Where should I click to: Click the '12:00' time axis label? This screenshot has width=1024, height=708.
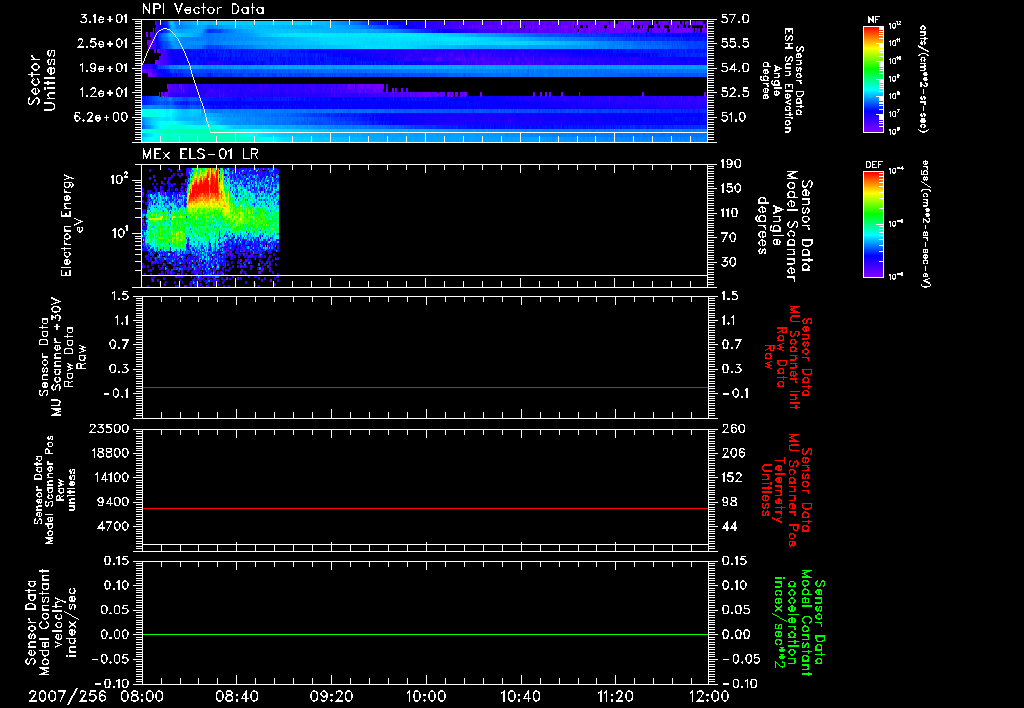709,696
